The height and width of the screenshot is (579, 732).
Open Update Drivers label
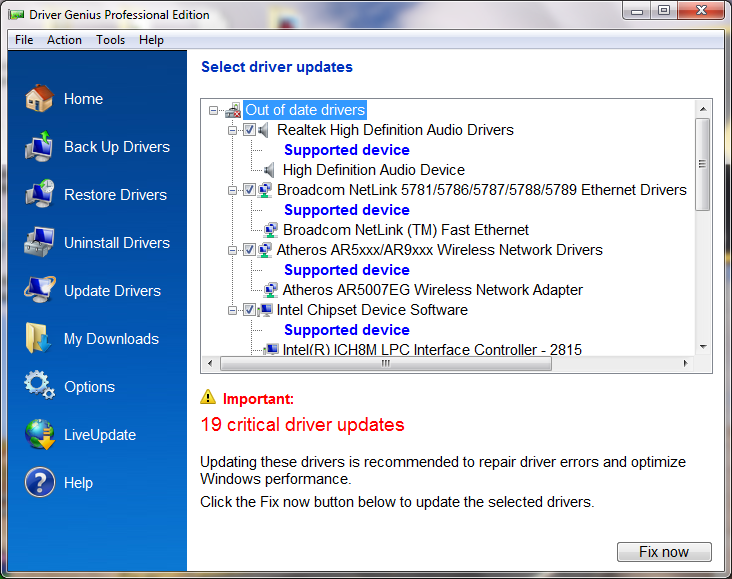click(x=112, y=291)
